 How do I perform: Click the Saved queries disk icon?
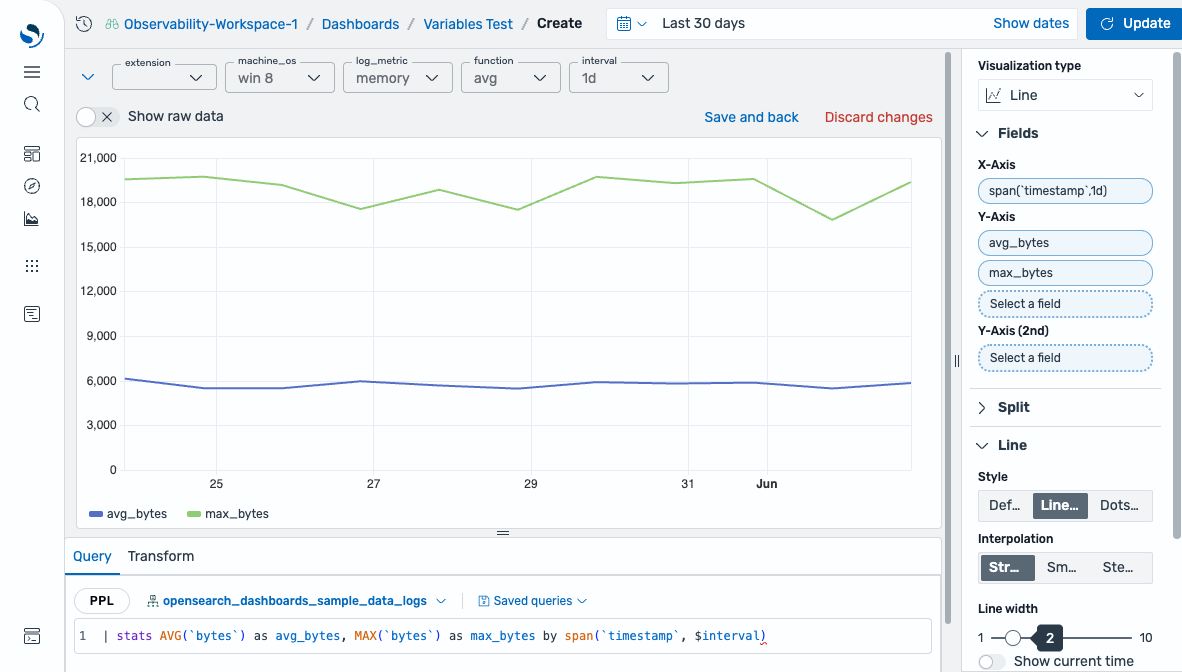pos(484,601)
